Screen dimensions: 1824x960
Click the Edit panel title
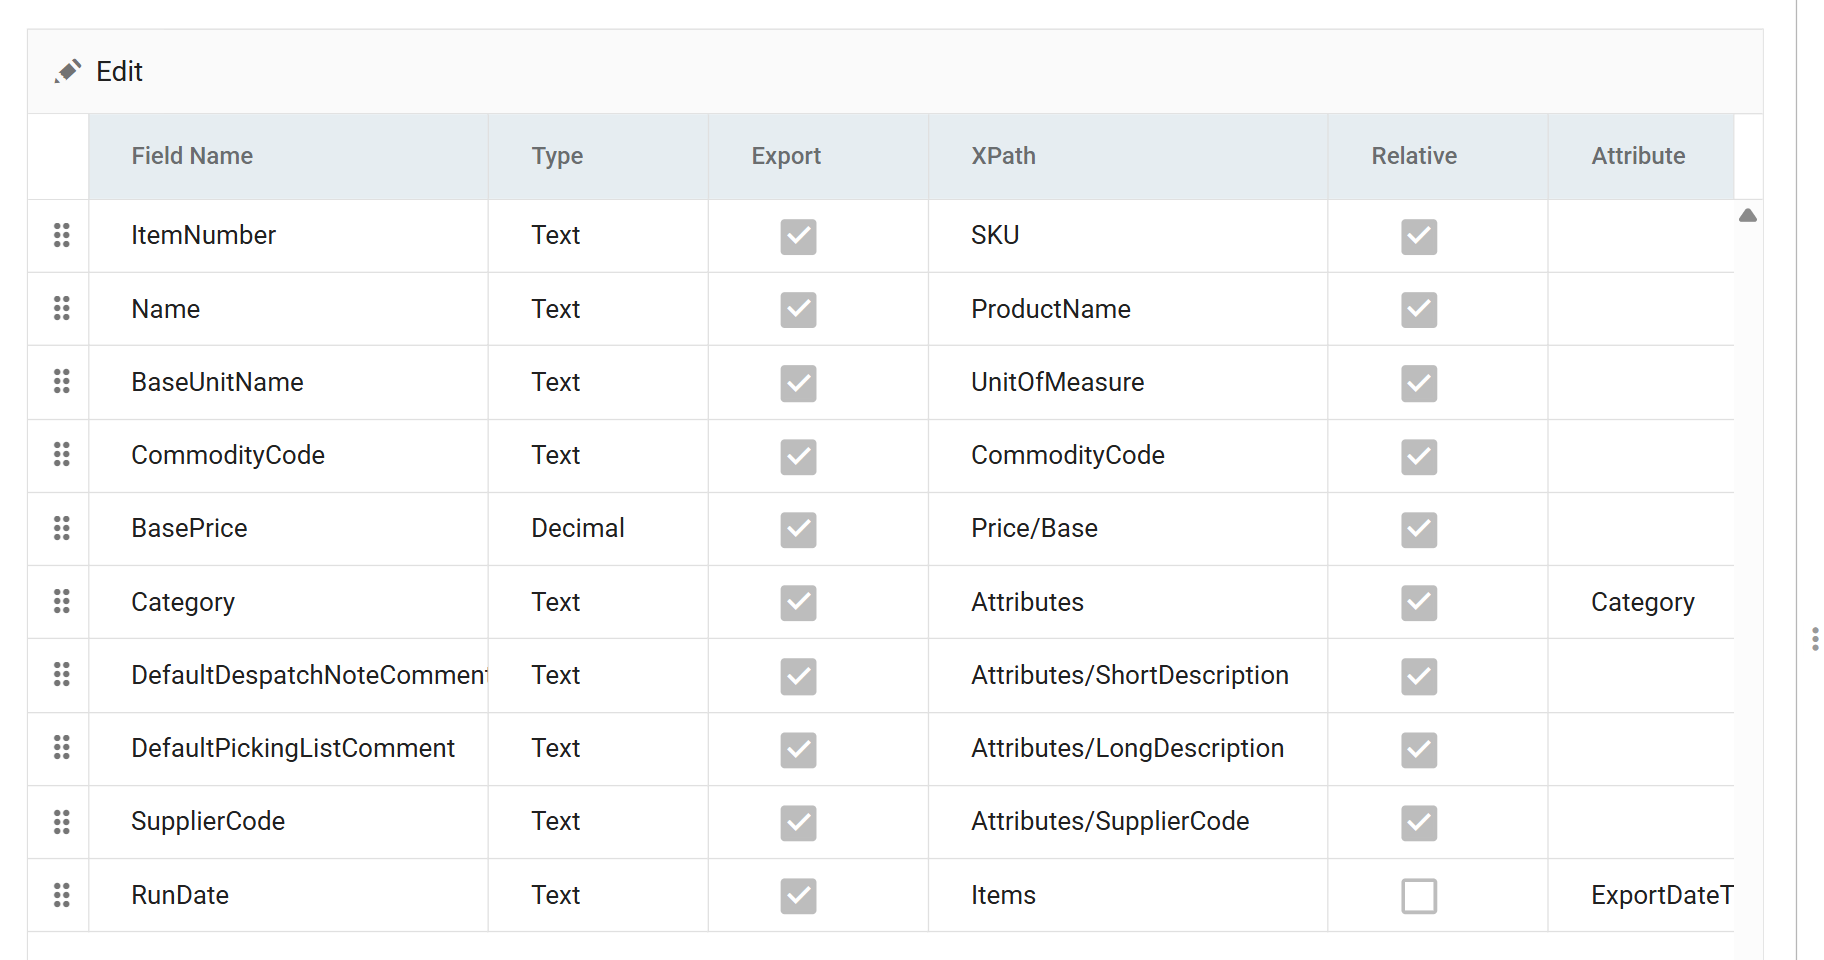[119, 71]
